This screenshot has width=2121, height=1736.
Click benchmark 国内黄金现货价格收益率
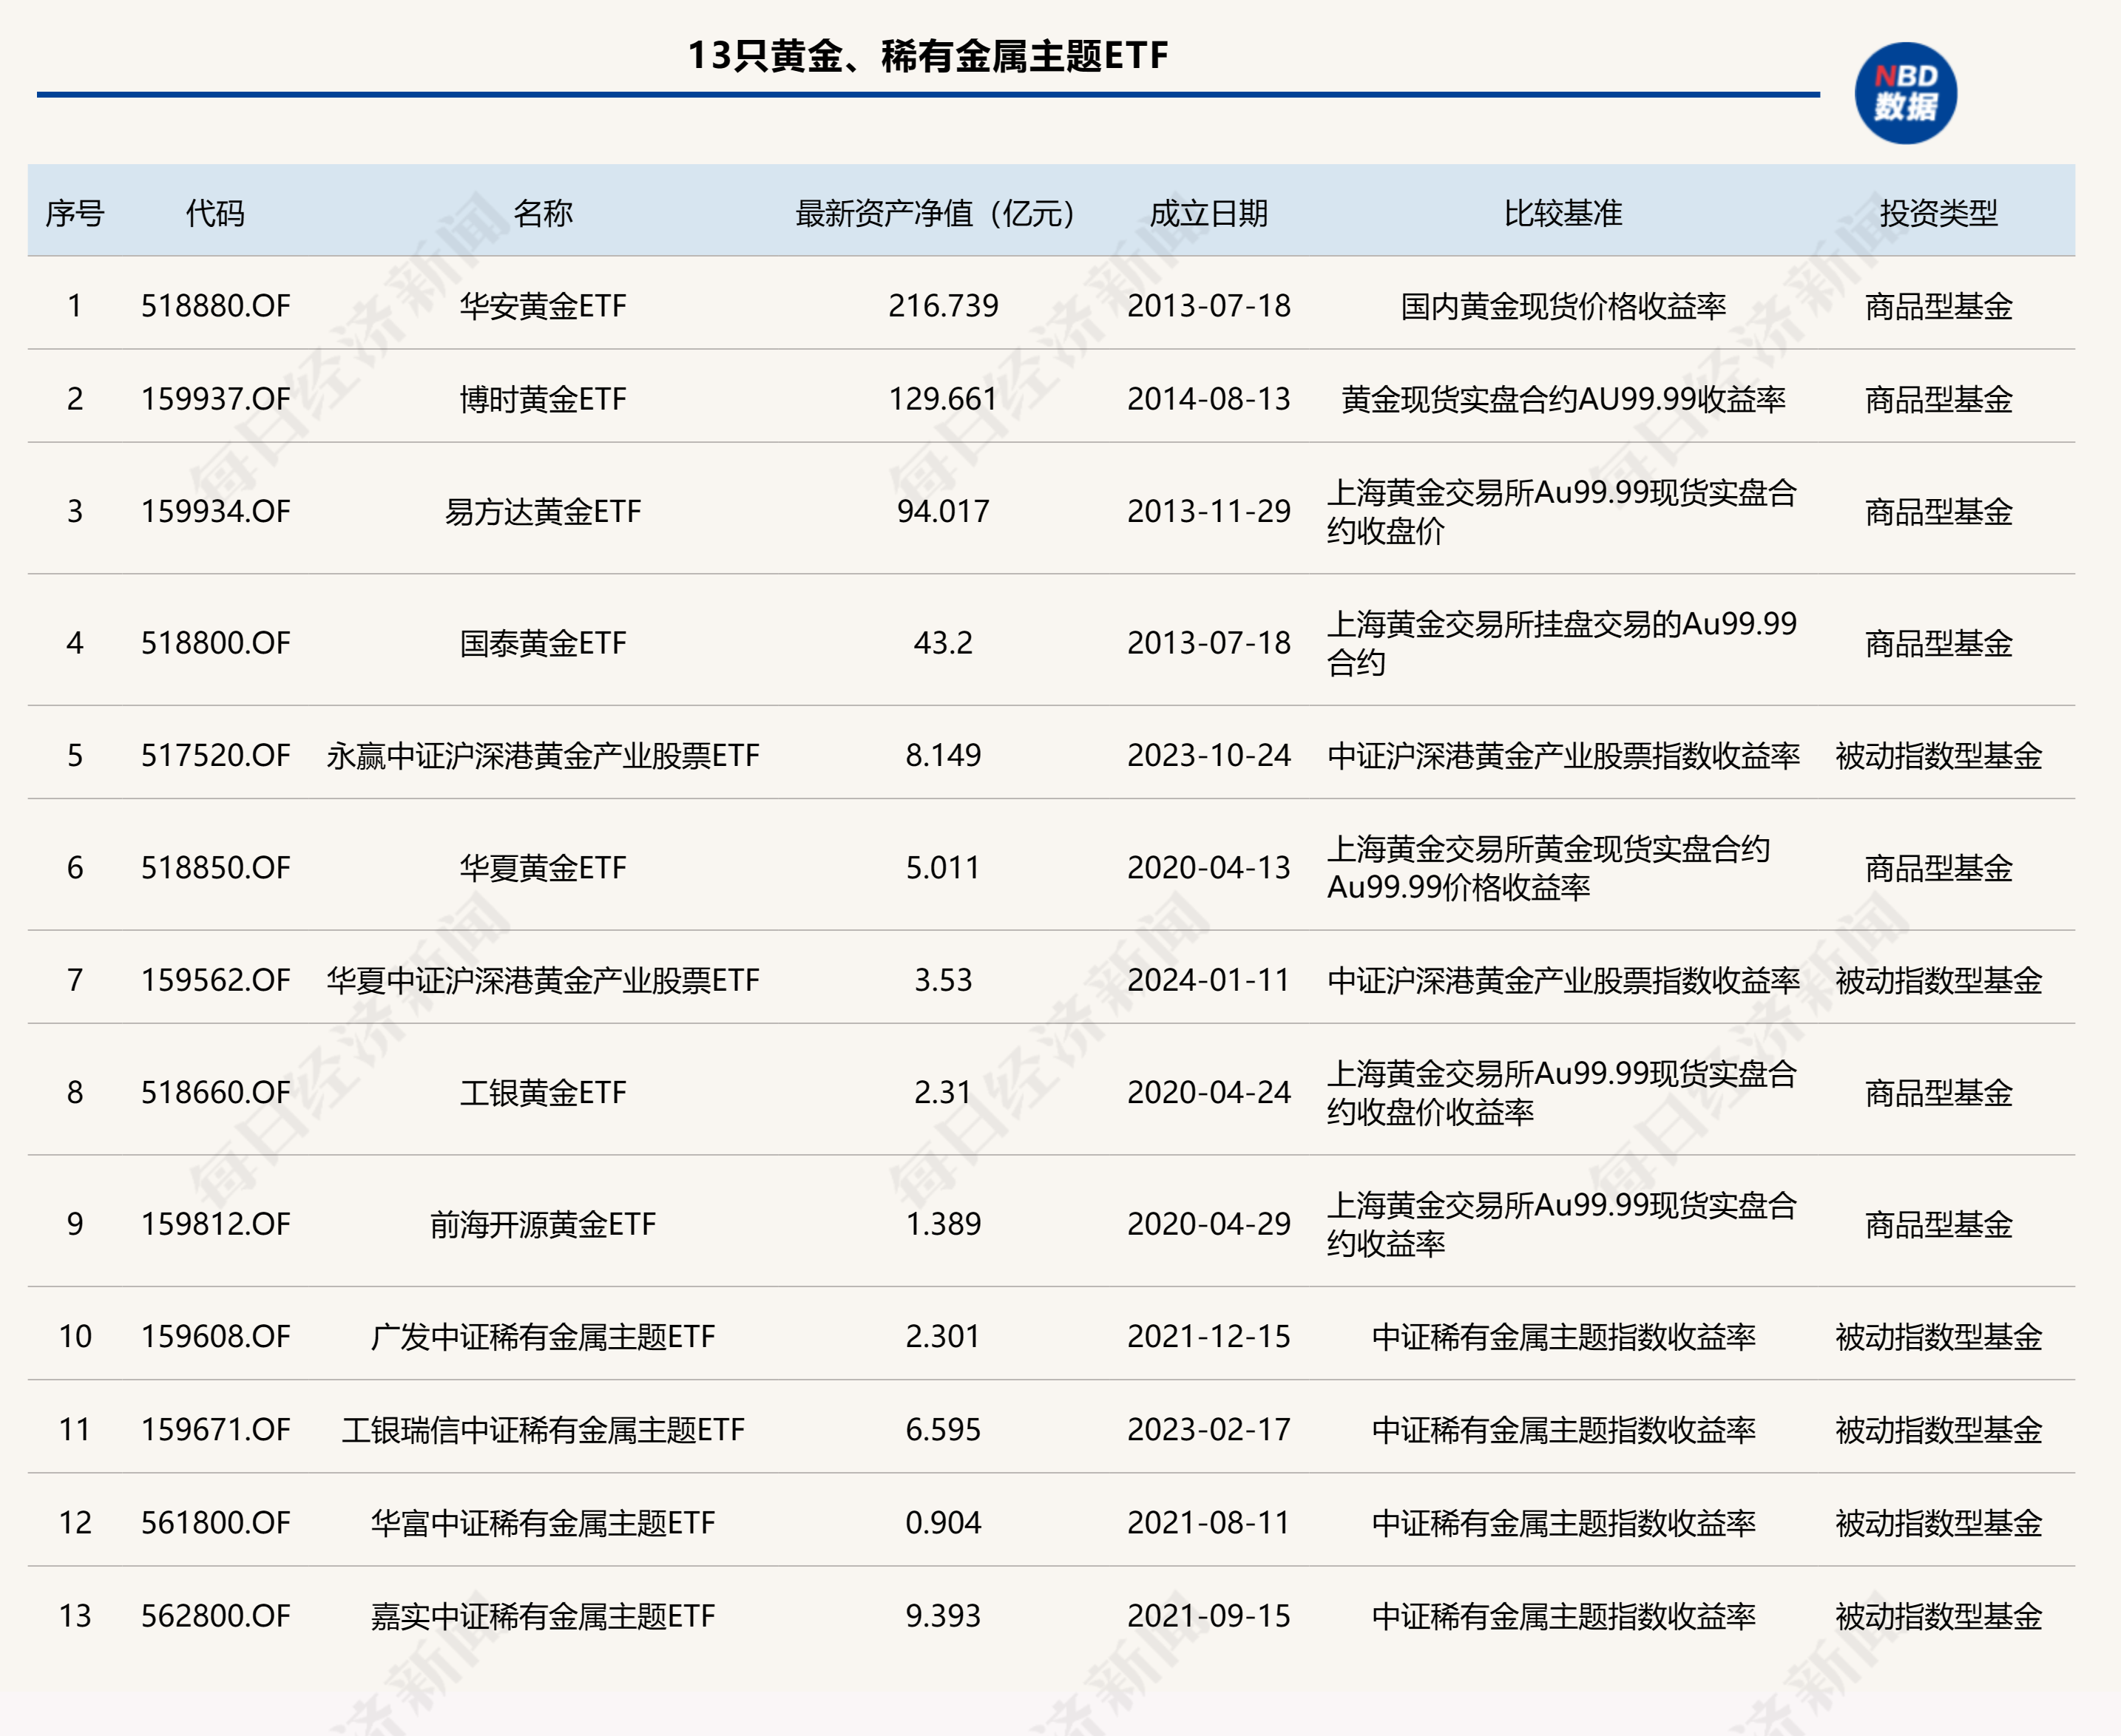[1563, 306]
